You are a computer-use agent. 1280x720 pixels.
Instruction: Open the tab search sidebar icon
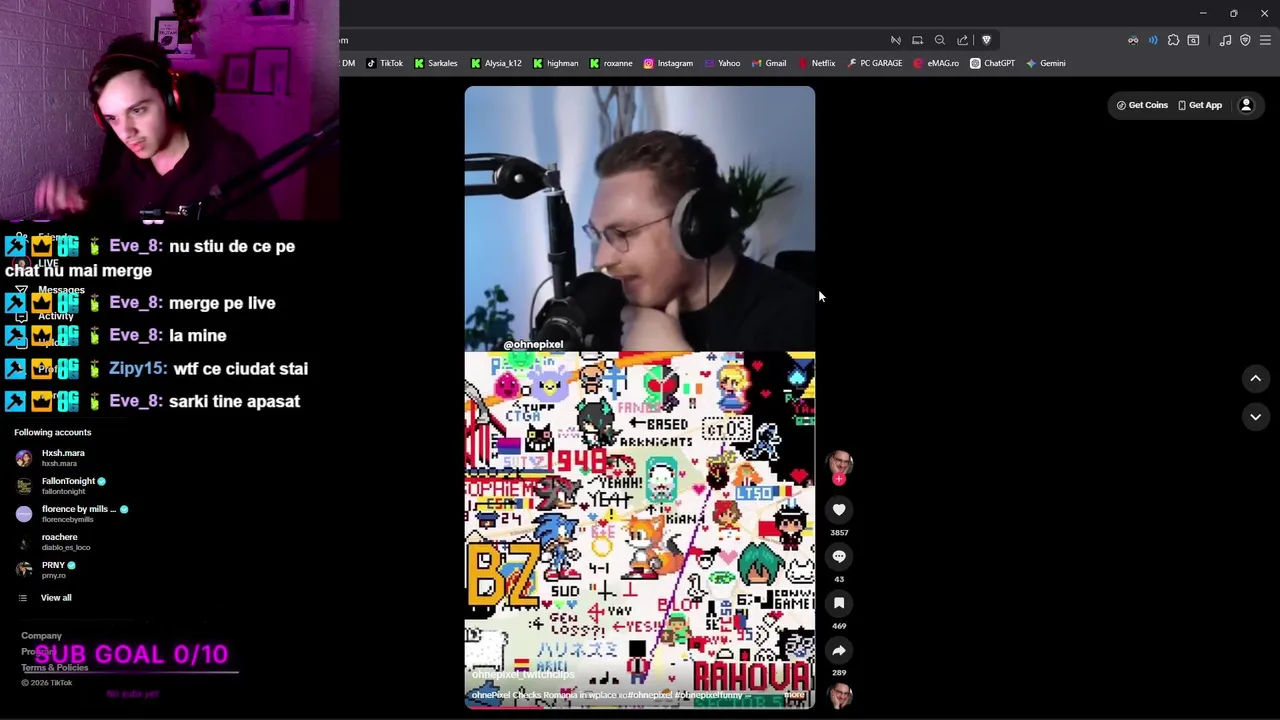click(x=1193, y=40)
